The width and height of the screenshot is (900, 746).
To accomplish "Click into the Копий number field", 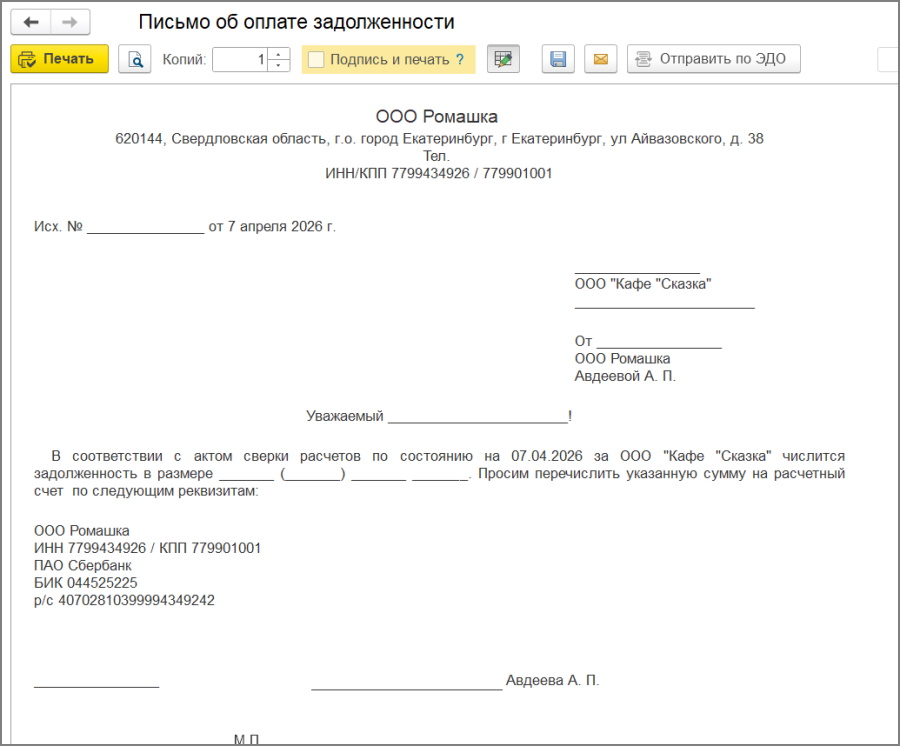I will (x=241, y=59).
